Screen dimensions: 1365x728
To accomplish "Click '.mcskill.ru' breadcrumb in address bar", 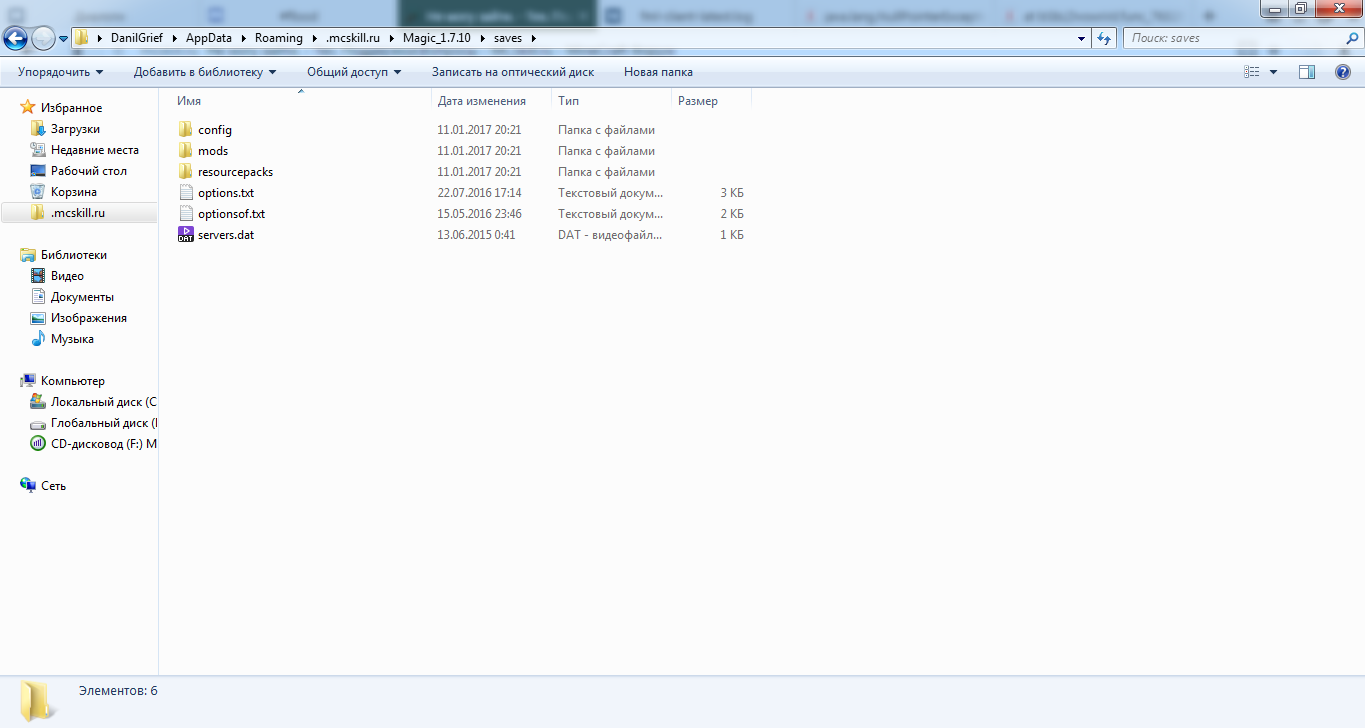I will pos(353,38).
